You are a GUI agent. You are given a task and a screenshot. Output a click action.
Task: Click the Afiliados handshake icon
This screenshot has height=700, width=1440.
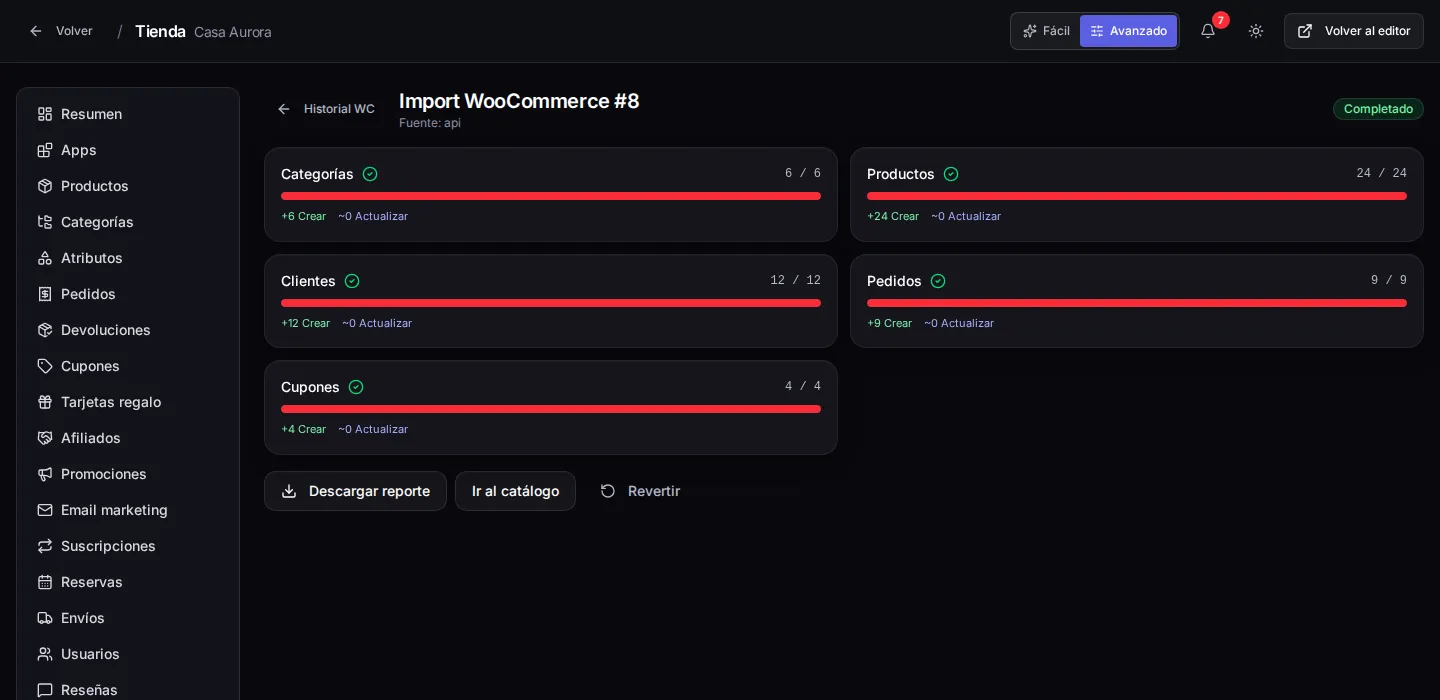point(45,438)
